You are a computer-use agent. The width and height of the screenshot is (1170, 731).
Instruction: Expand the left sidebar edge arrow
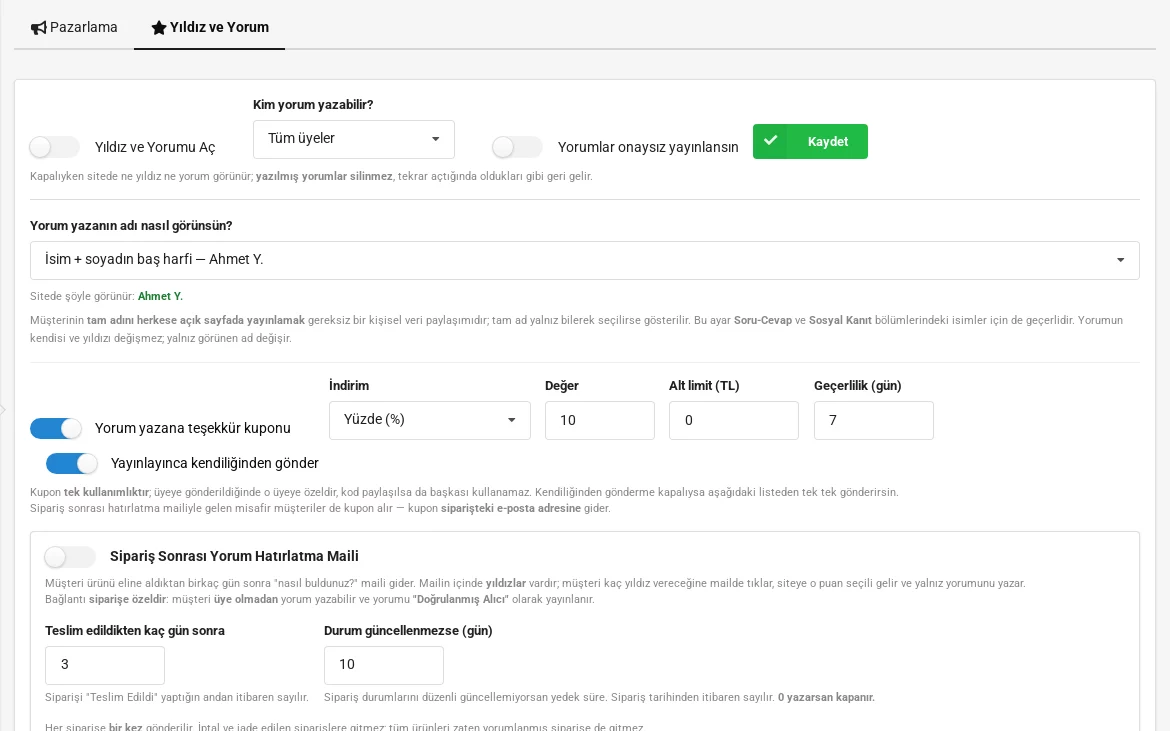tap(3, 410)
